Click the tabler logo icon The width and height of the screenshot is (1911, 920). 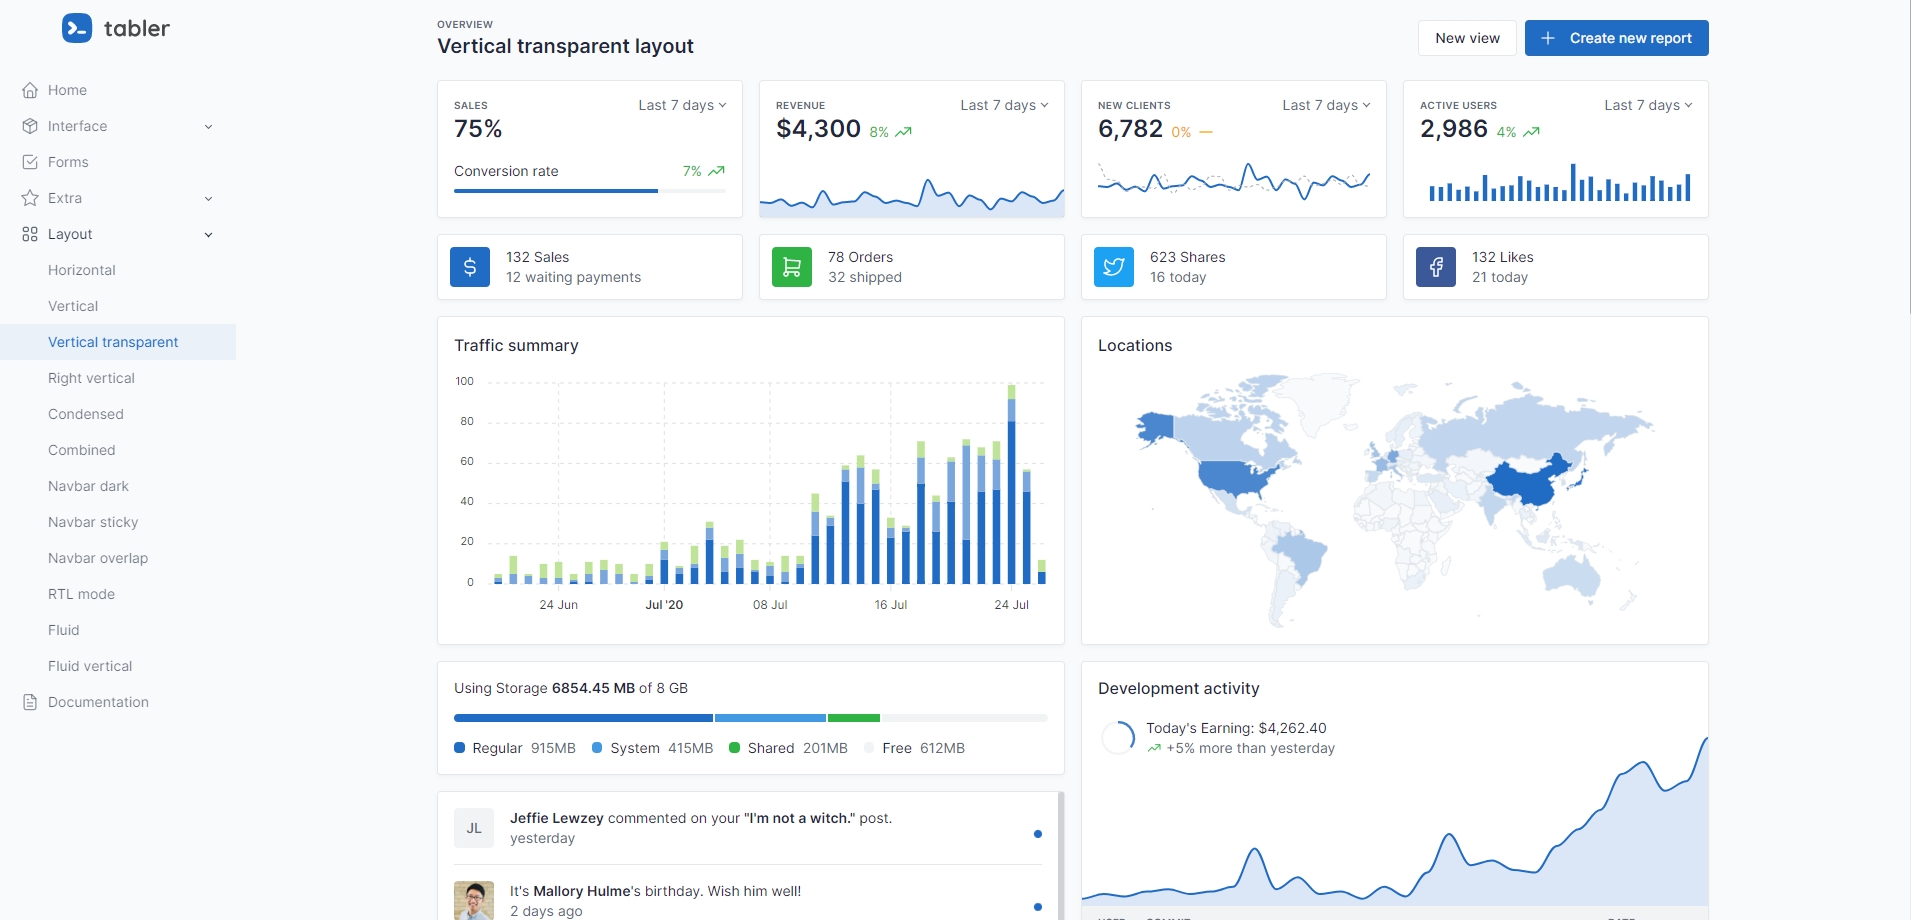point(77,28)
